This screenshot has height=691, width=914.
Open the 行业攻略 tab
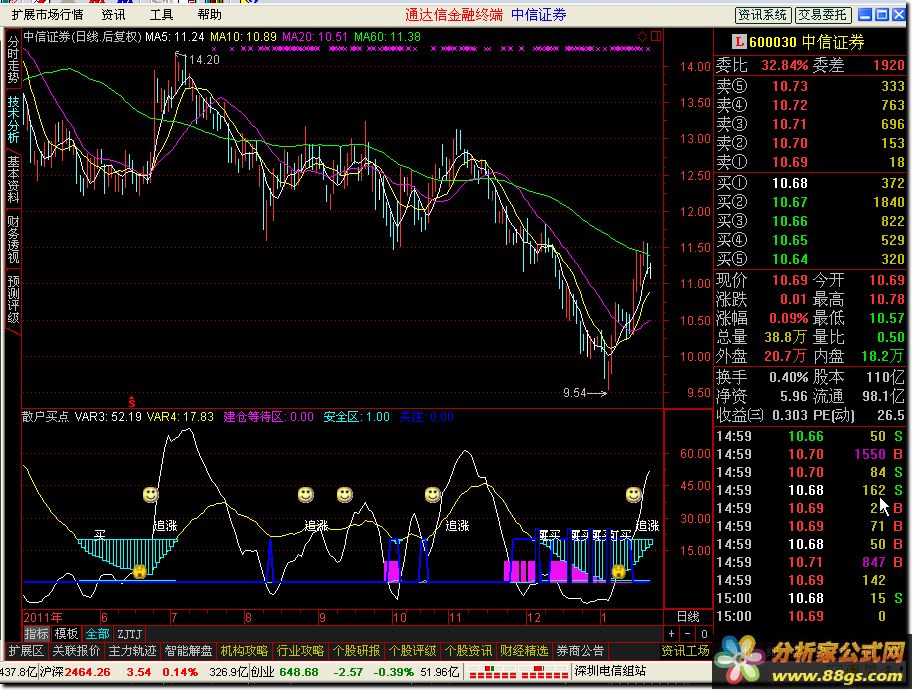coord(300,650)
